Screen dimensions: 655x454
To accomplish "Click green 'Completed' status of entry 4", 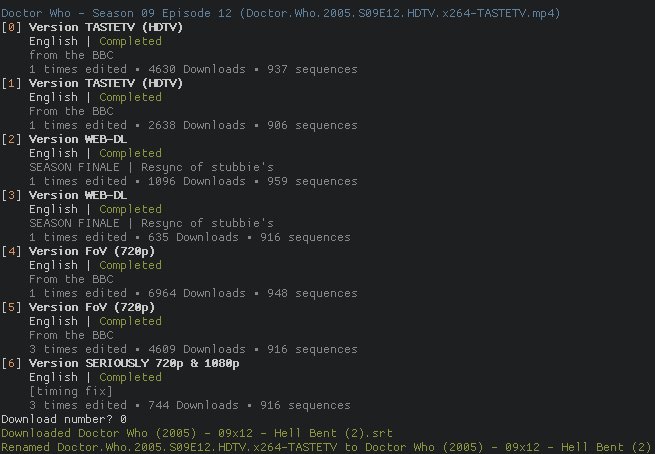I will (x=130, y=265).
